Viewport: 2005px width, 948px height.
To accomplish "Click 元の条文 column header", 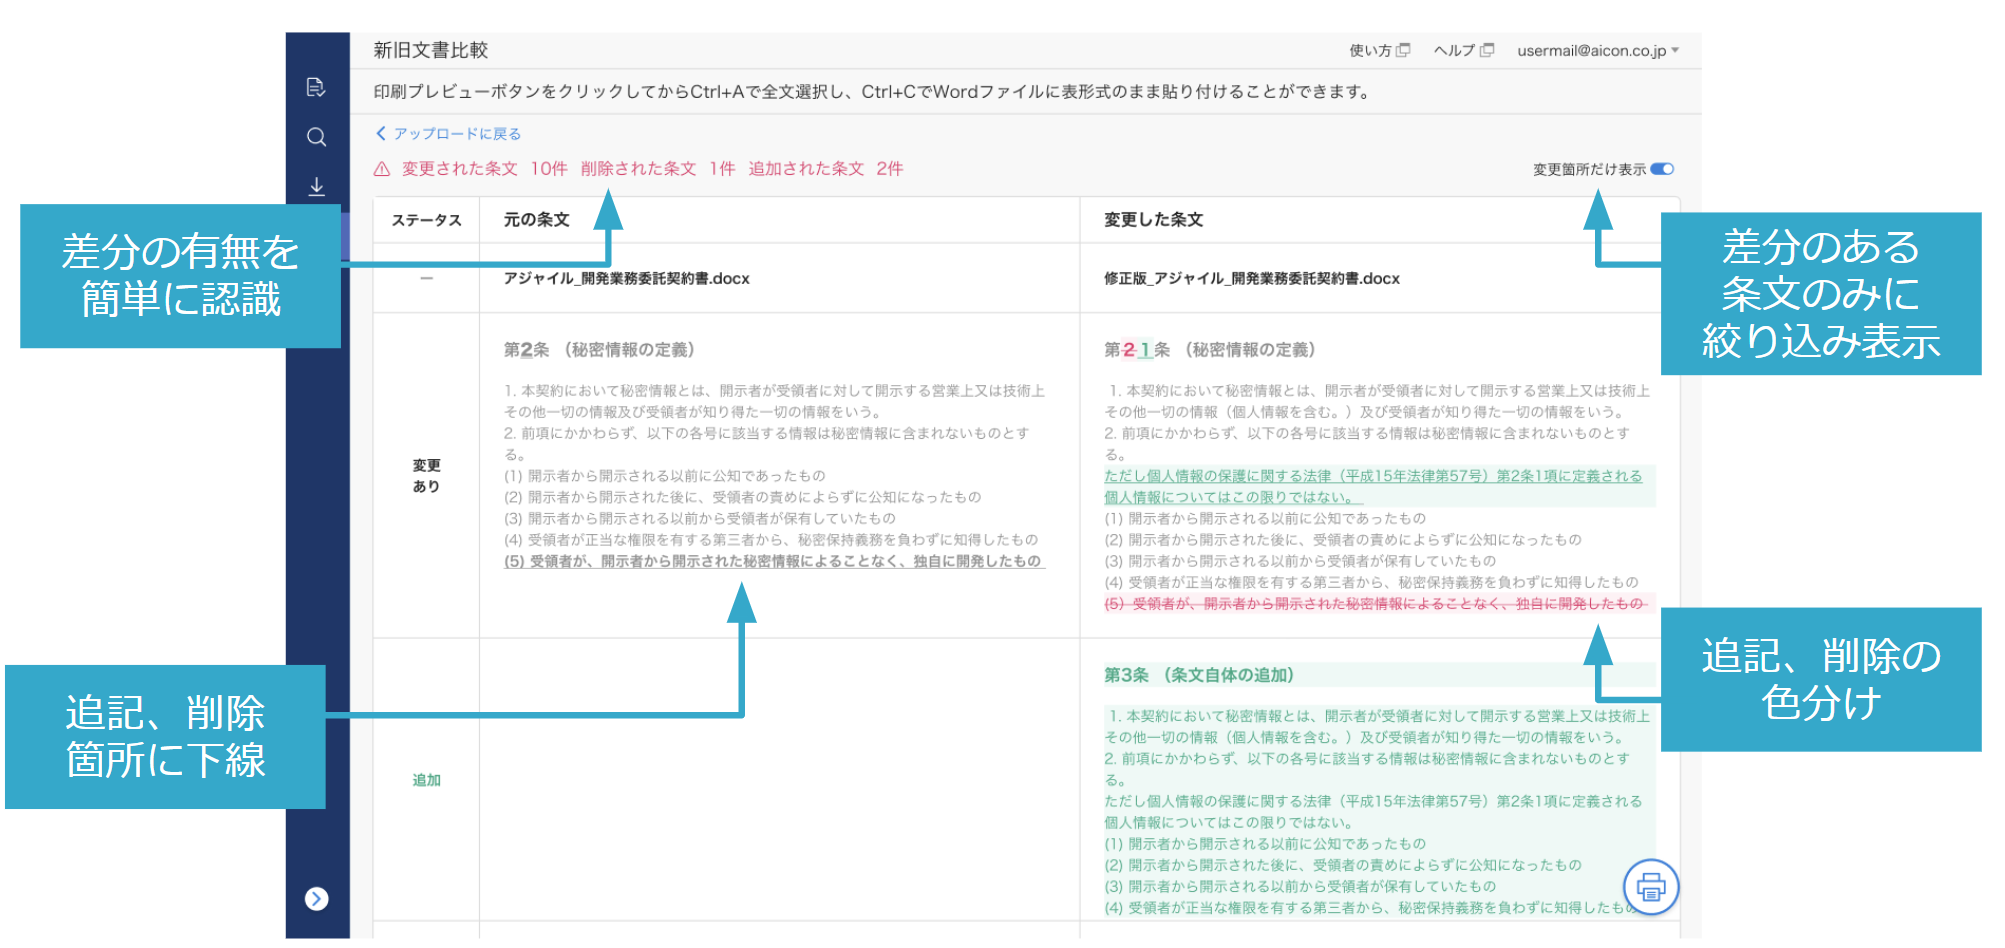I will (536, 220).
